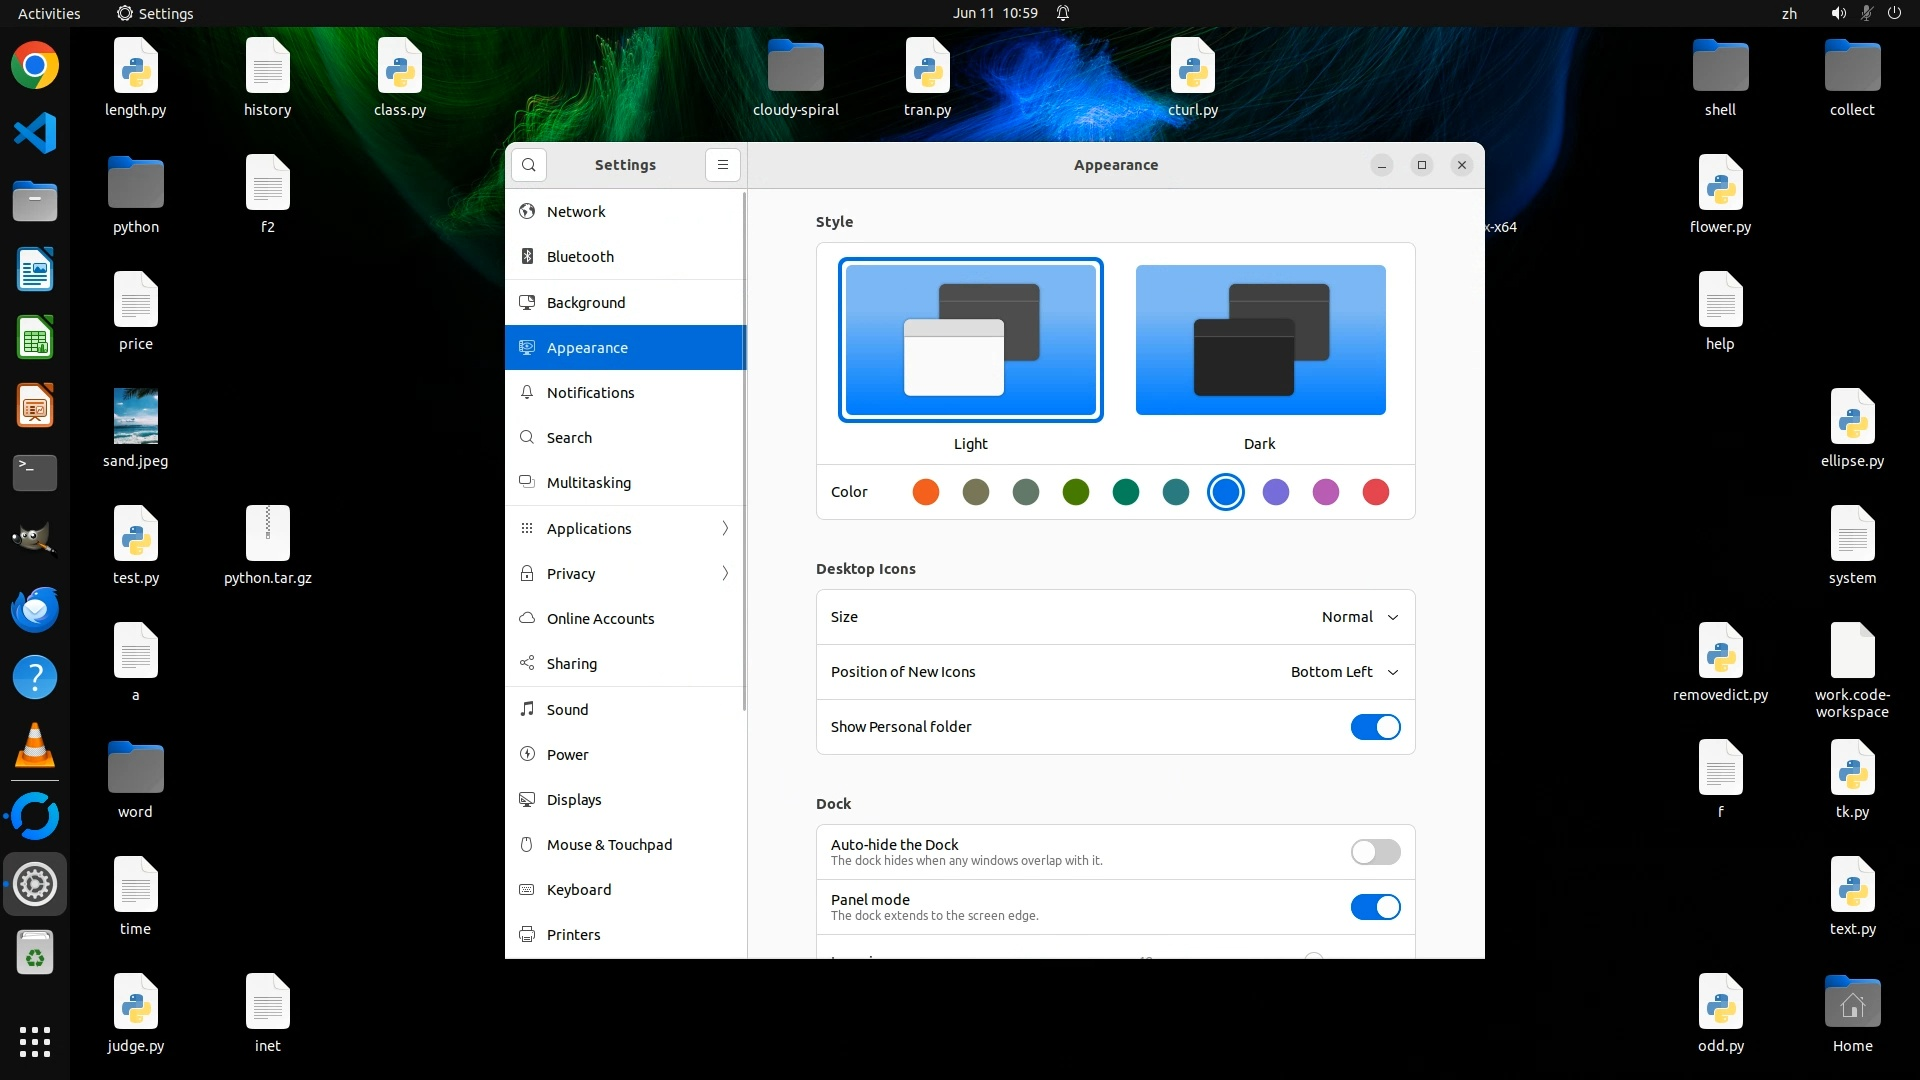
Task: Click Activities in the top bar
Action: tap(49, 13)
